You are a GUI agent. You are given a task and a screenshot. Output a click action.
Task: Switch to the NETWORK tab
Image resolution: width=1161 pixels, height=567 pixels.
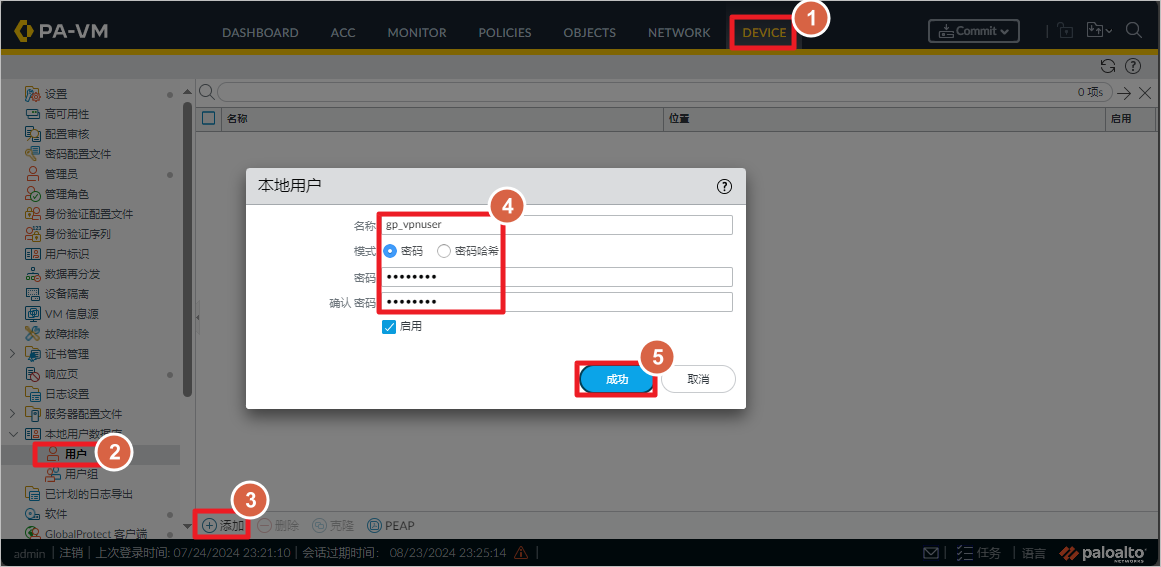tap(679, 33)
